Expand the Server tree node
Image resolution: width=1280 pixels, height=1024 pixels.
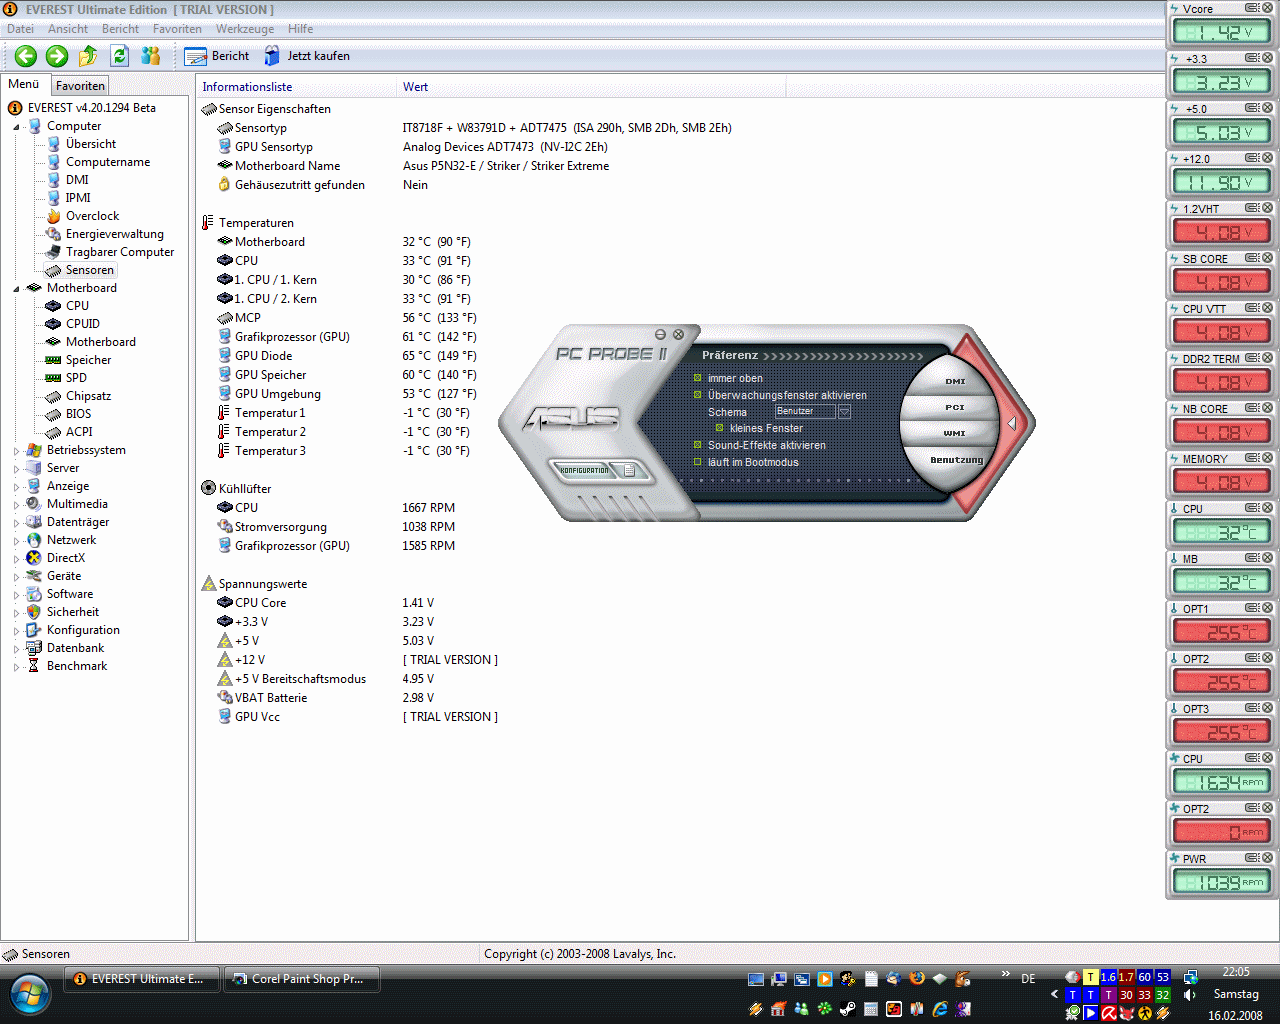click(16, 469)
